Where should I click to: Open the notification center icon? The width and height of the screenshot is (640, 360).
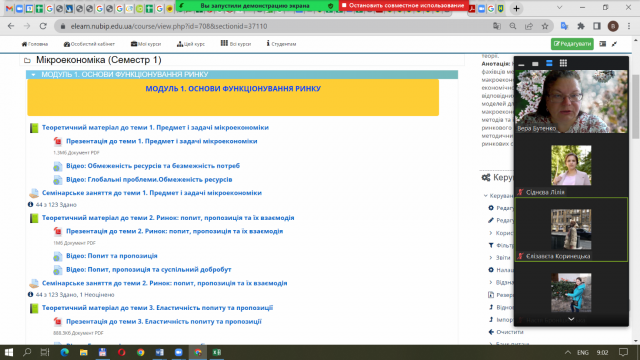point(623,352)
